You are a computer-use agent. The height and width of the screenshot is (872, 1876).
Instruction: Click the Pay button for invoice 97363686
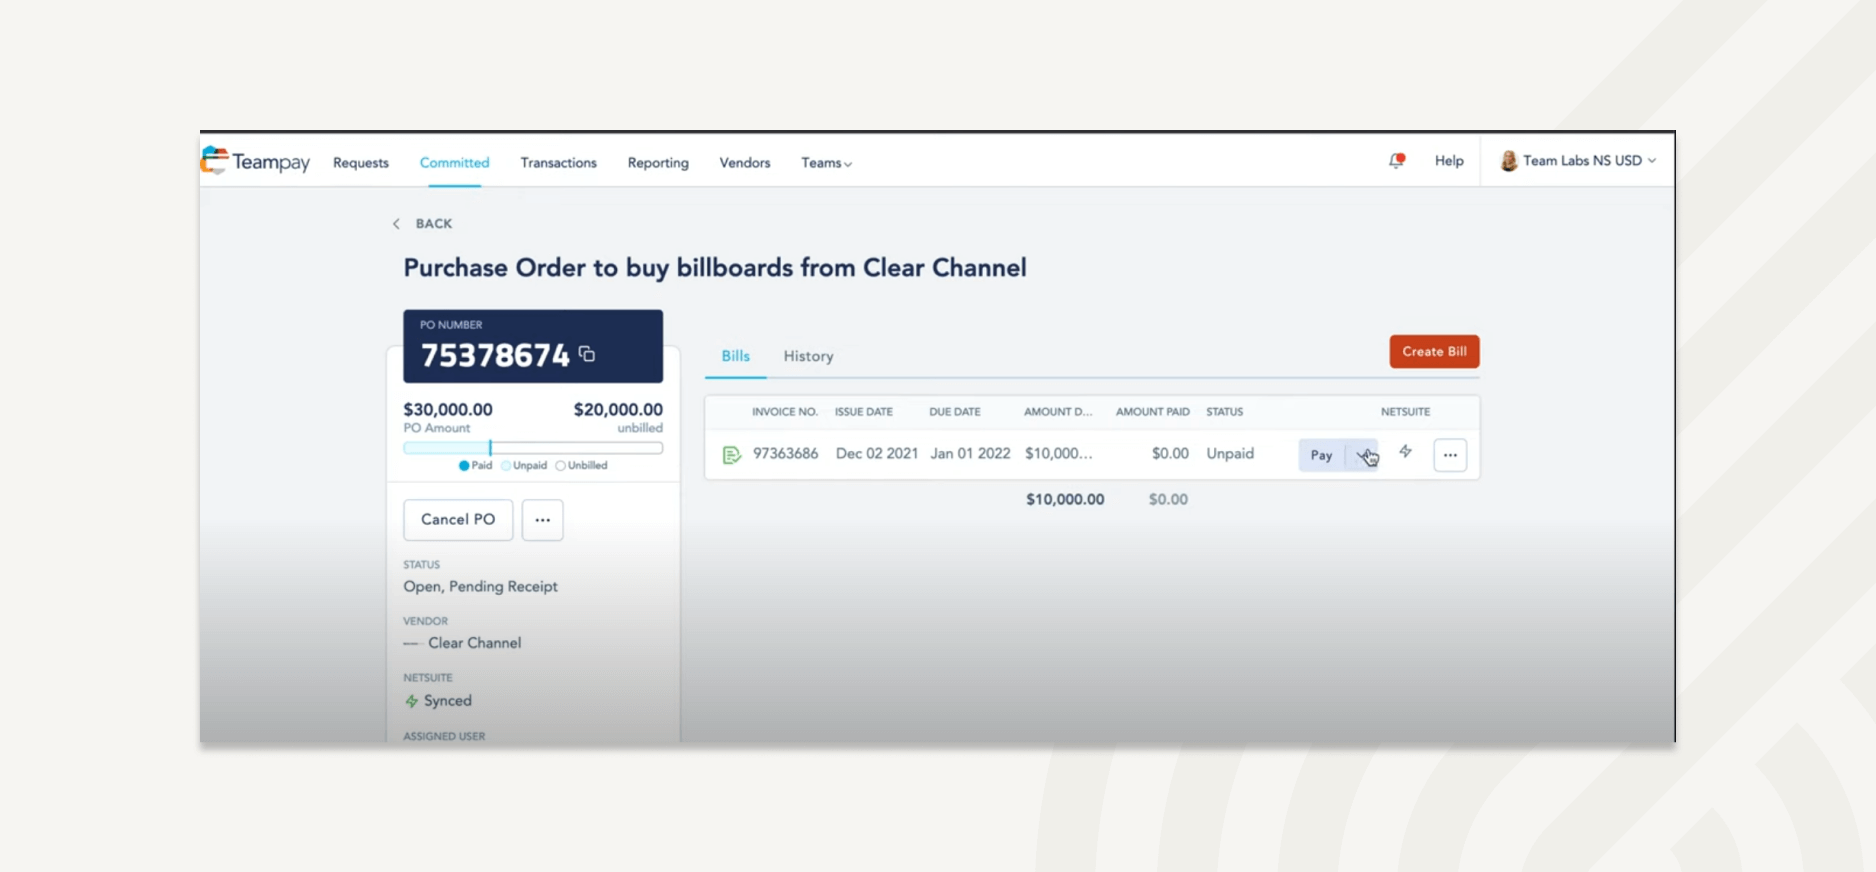pos(1322,455)
